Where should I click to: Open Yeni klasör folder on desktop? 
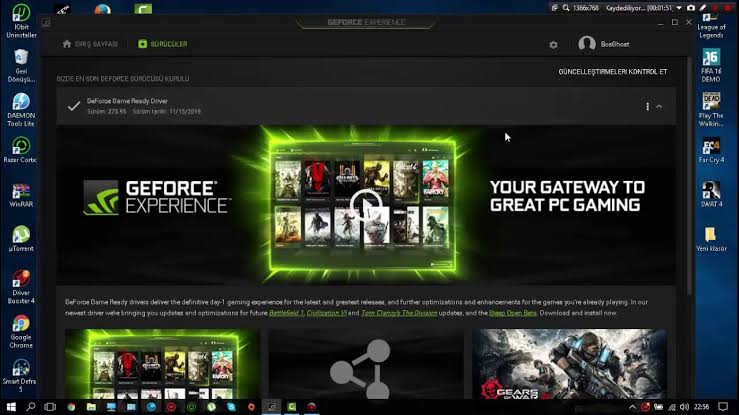point(711,239)
